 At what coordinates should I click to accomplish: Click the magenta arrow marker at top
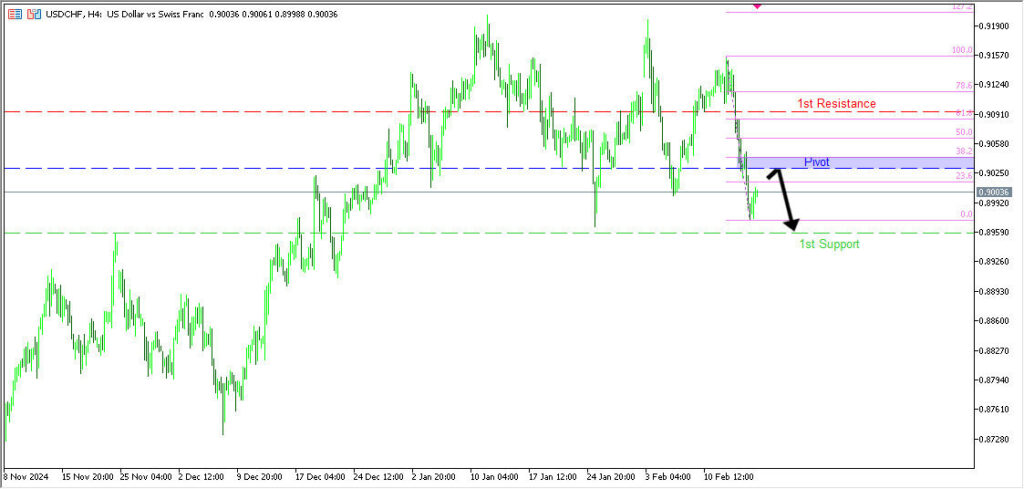757,6
